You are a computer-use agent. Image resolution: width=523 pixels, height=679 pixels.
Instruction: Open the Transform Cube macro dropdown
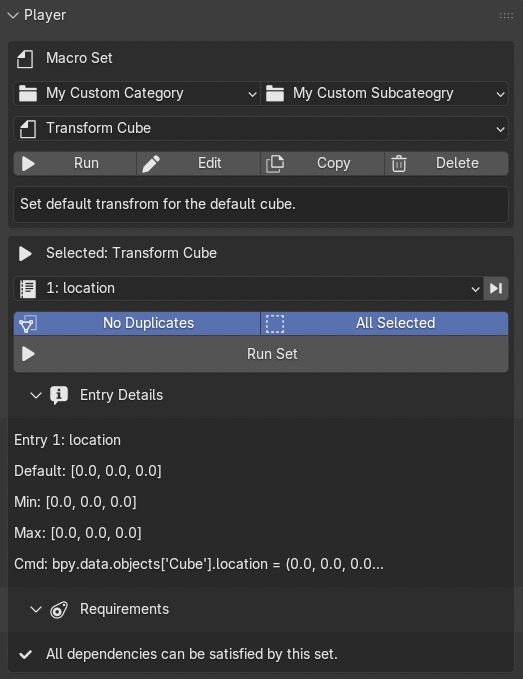[x=261, y=129]
